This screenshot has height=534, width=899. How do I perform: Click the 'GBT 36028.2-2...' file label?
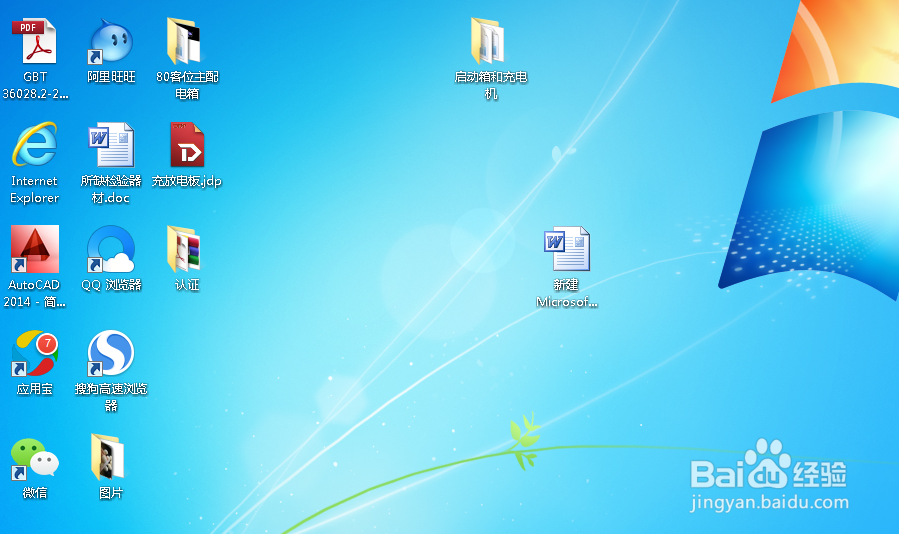(x=35, y=85)
